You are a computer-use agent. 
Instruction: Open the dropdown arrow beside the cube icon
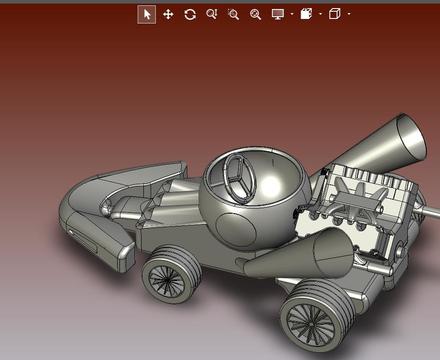pyautogui.click(x=349, y=14)
